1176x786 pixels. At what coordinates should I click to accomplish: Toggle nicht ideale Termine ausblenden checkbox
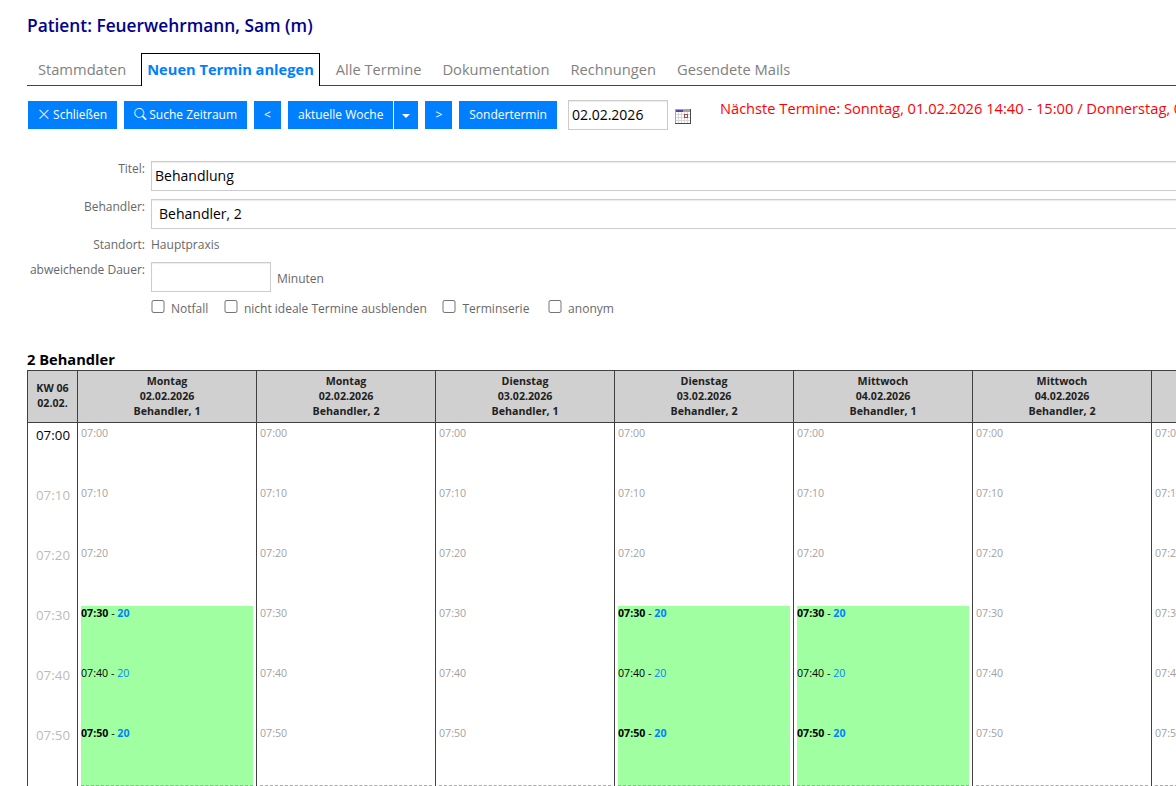pos(231,307)
